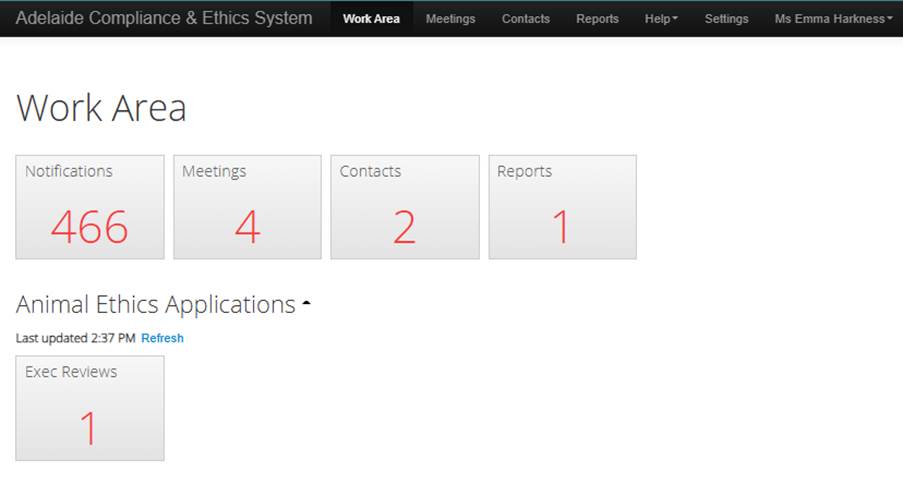Click the Work Area page heading

tap(101, 108)
